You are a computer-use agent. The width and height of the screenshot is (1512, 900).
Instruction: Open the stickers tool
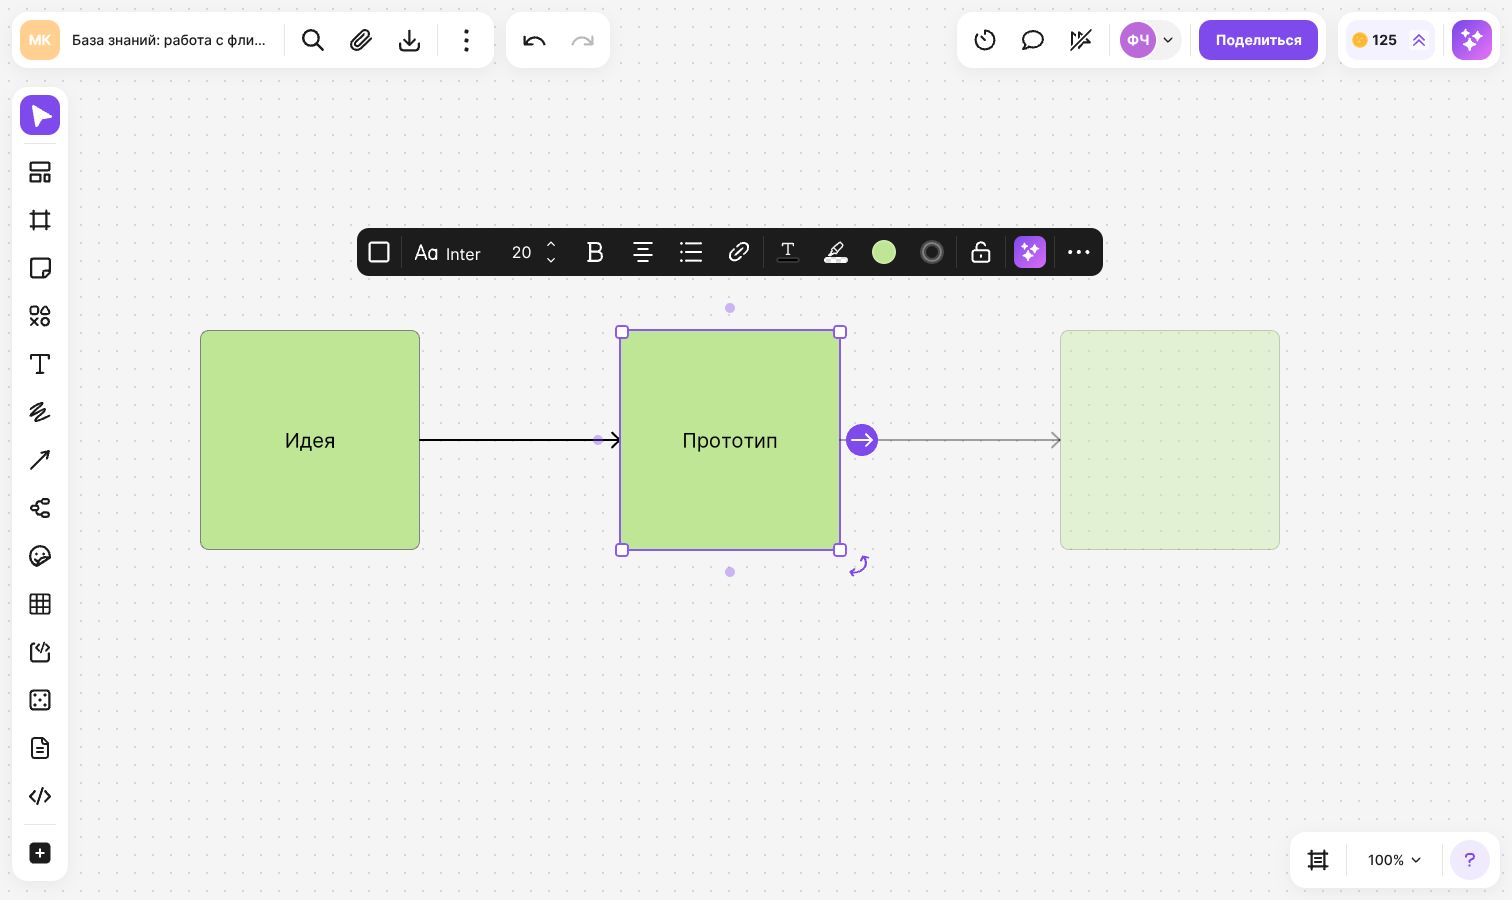point(40,556)
